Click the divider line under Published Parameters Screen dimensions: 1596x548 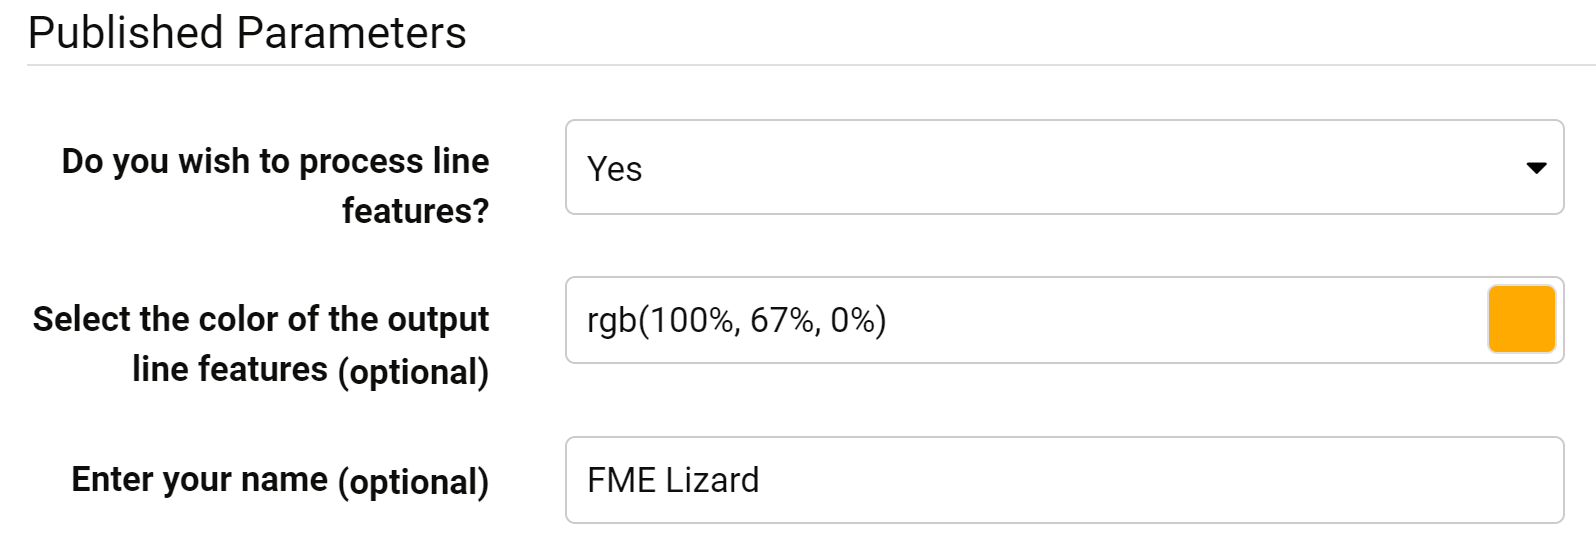click(800, 66)
